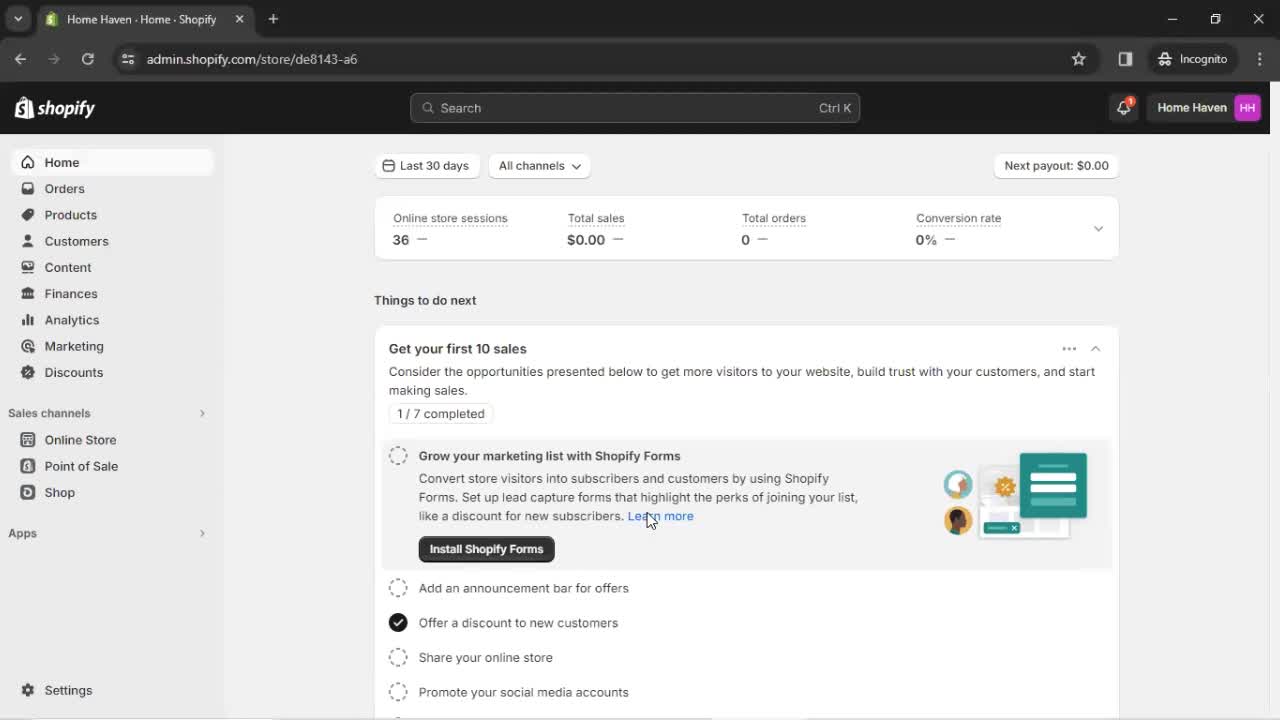1280x720 pixels.
Task: Click the Shopify logo
Action: click(55, 108)
